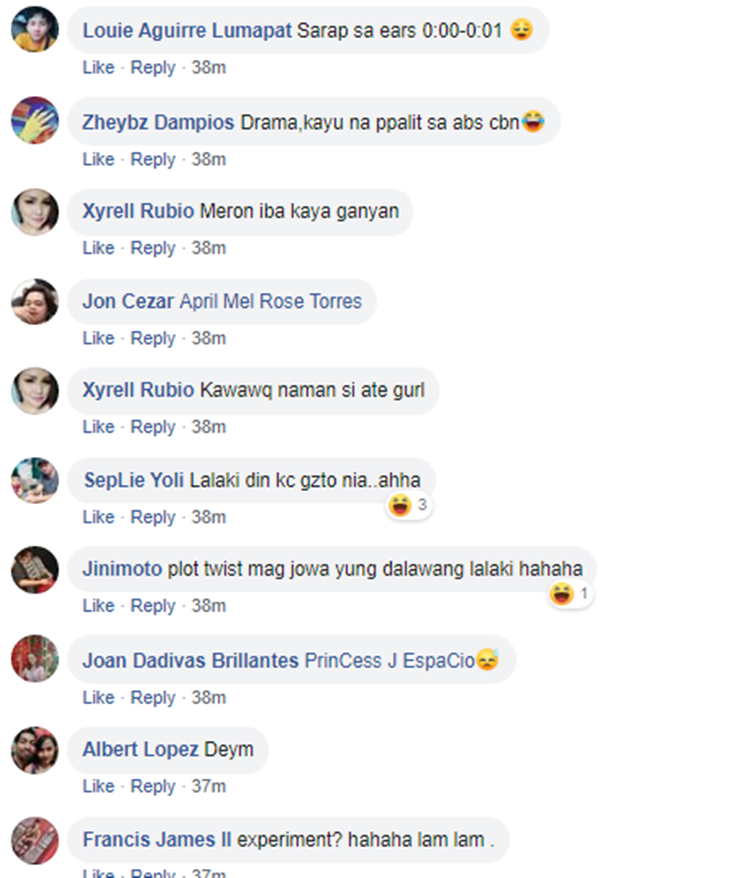
Task: Open tagged profile April Mel Rose Torres
Action: (271, 301)
